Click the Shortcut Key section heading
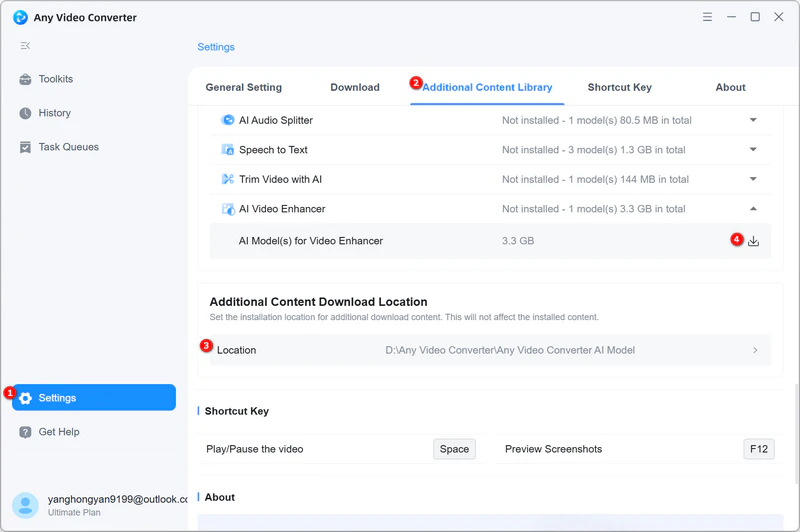This screenshot has width=800, height=532. coord(237,411)
